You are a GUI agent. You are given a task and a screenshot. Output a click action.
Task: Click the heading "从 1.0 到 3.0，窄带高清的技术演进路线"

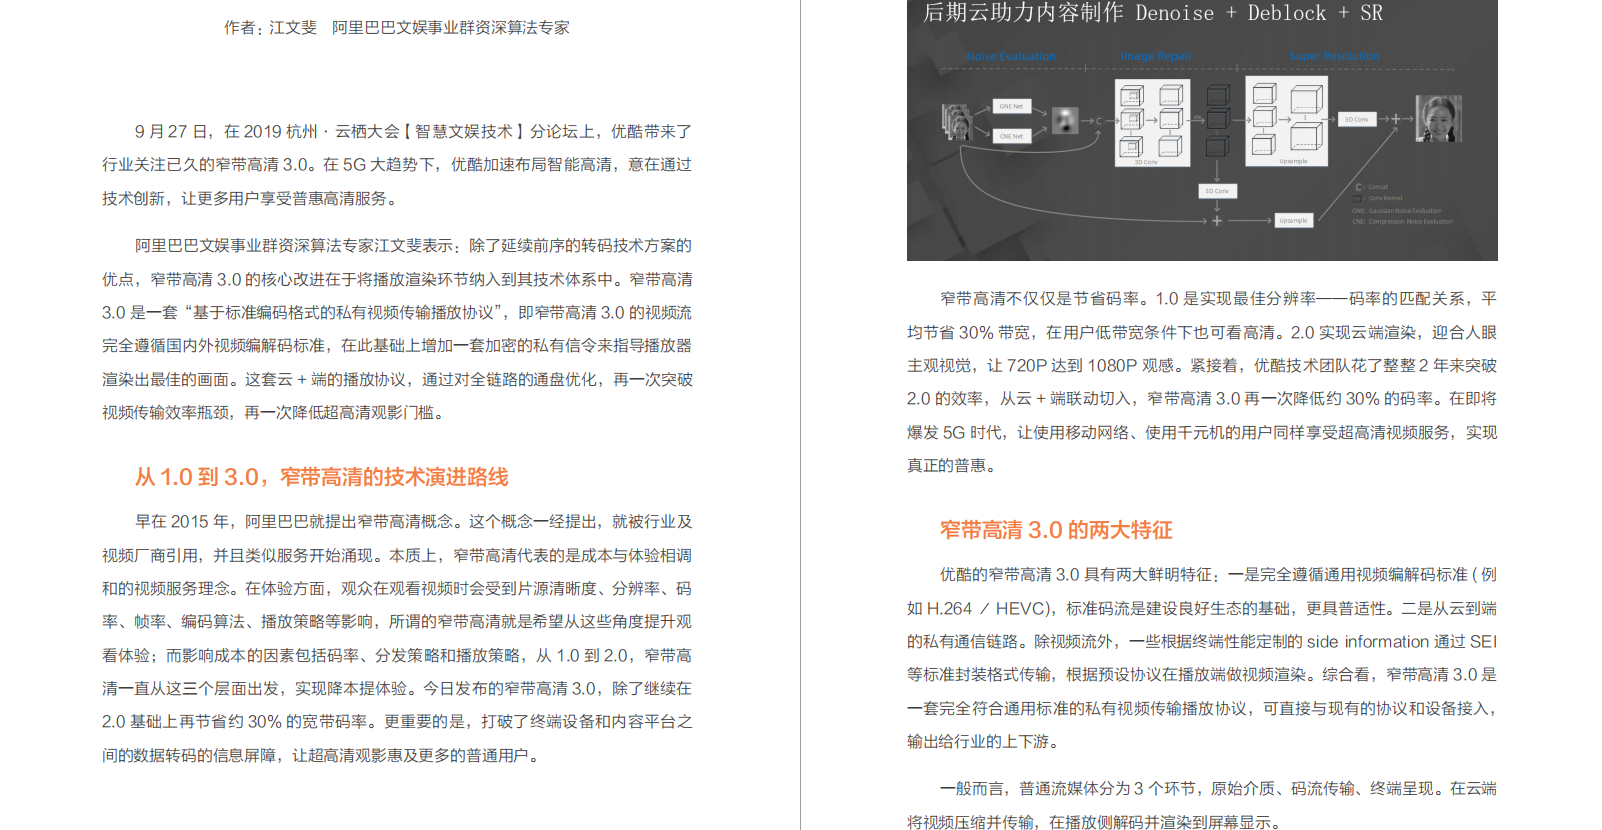tap(322, 477)
